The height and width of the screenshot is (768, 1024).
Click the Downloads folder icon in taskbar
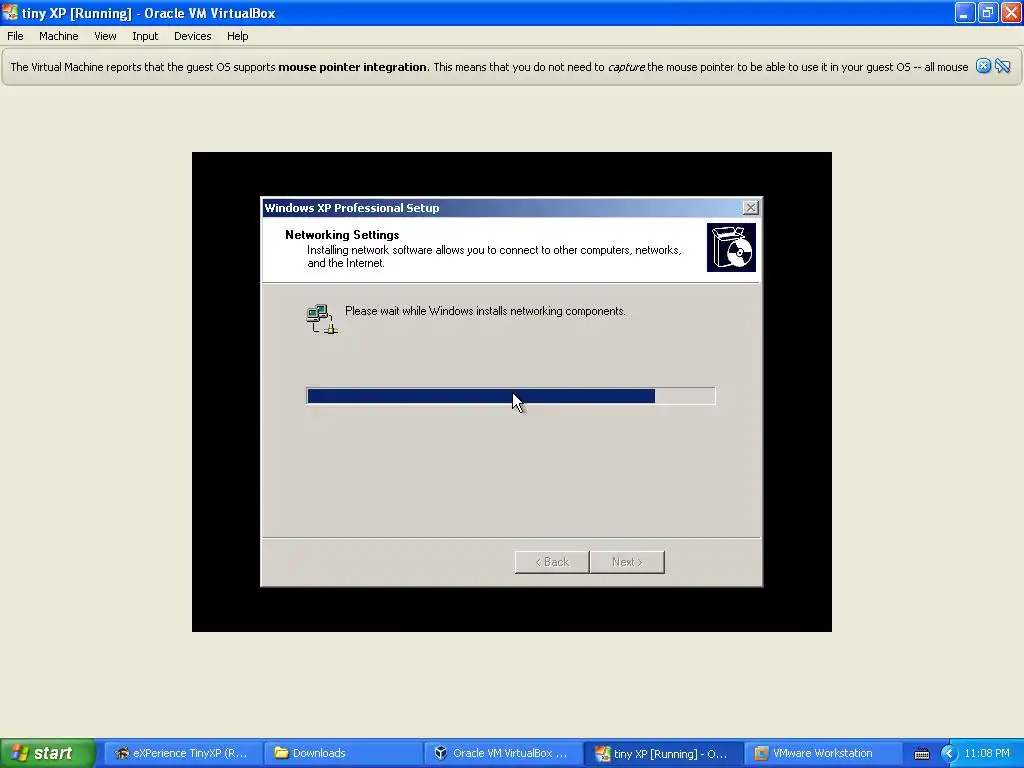point(281,753)
